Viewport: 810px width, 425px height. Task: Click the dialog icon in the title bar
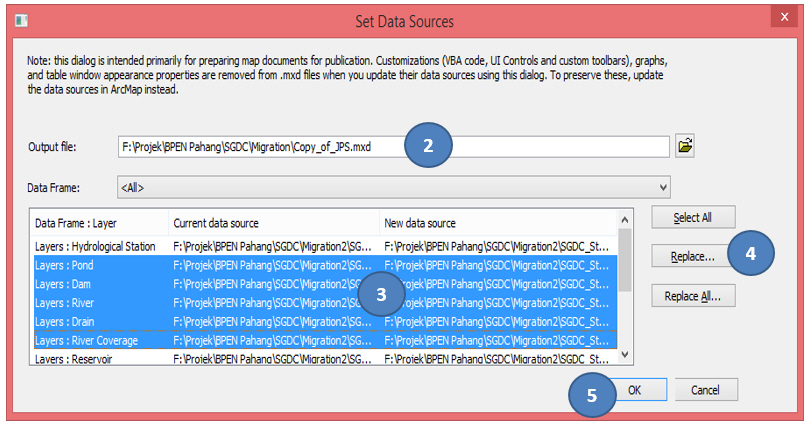tap(22, 19)
